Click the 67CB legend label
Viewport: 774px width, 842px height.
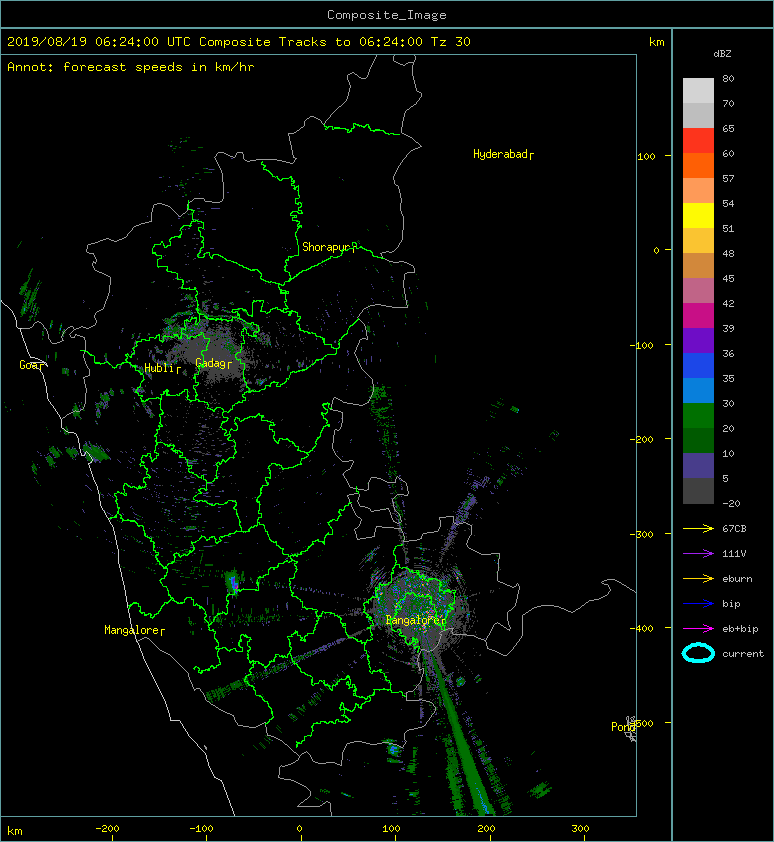click(734, 528)
